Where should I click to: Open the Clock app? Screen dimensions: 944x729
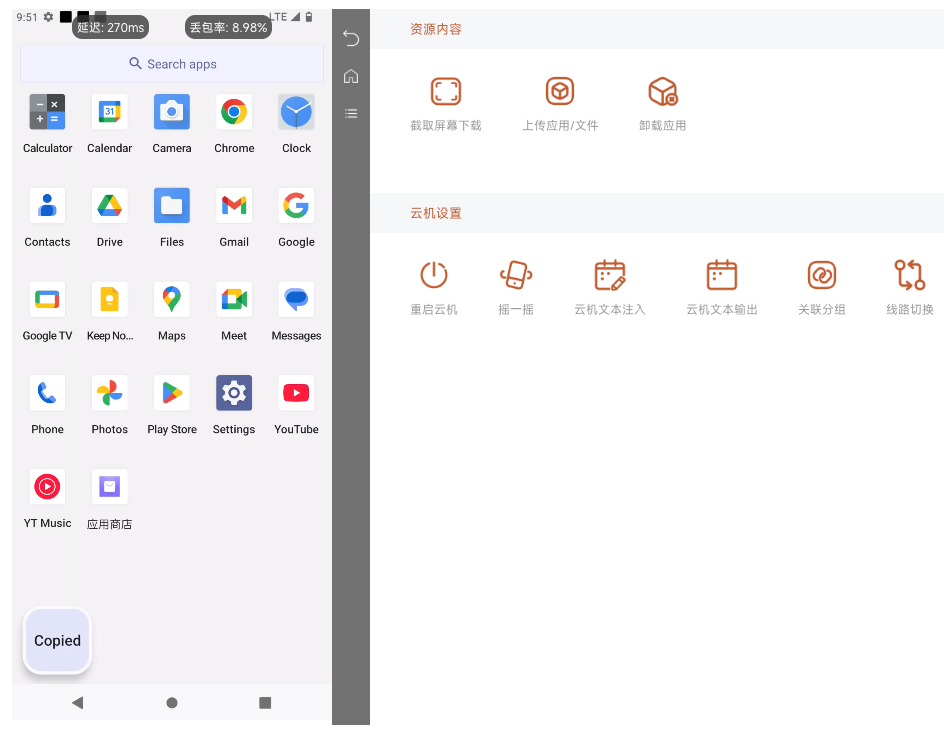(x=296, y=112)
